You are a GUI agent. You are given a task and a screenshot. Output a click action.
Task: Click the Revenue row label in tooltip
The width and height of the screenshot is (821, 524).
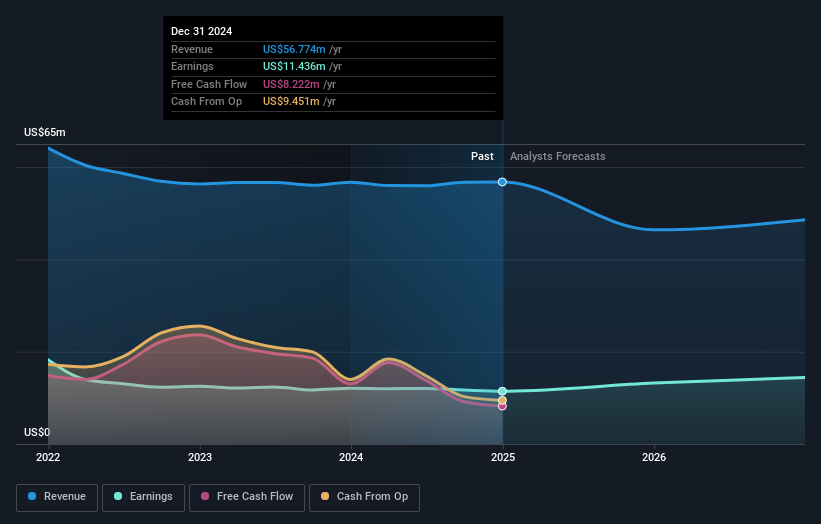[x=192, y=49]
